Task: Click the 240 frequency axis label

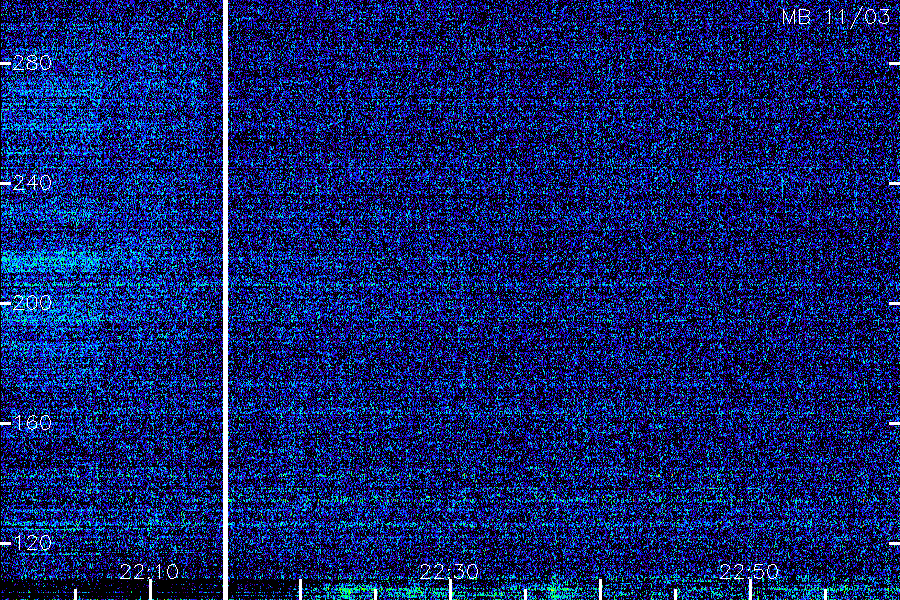Action: (32, 183)
